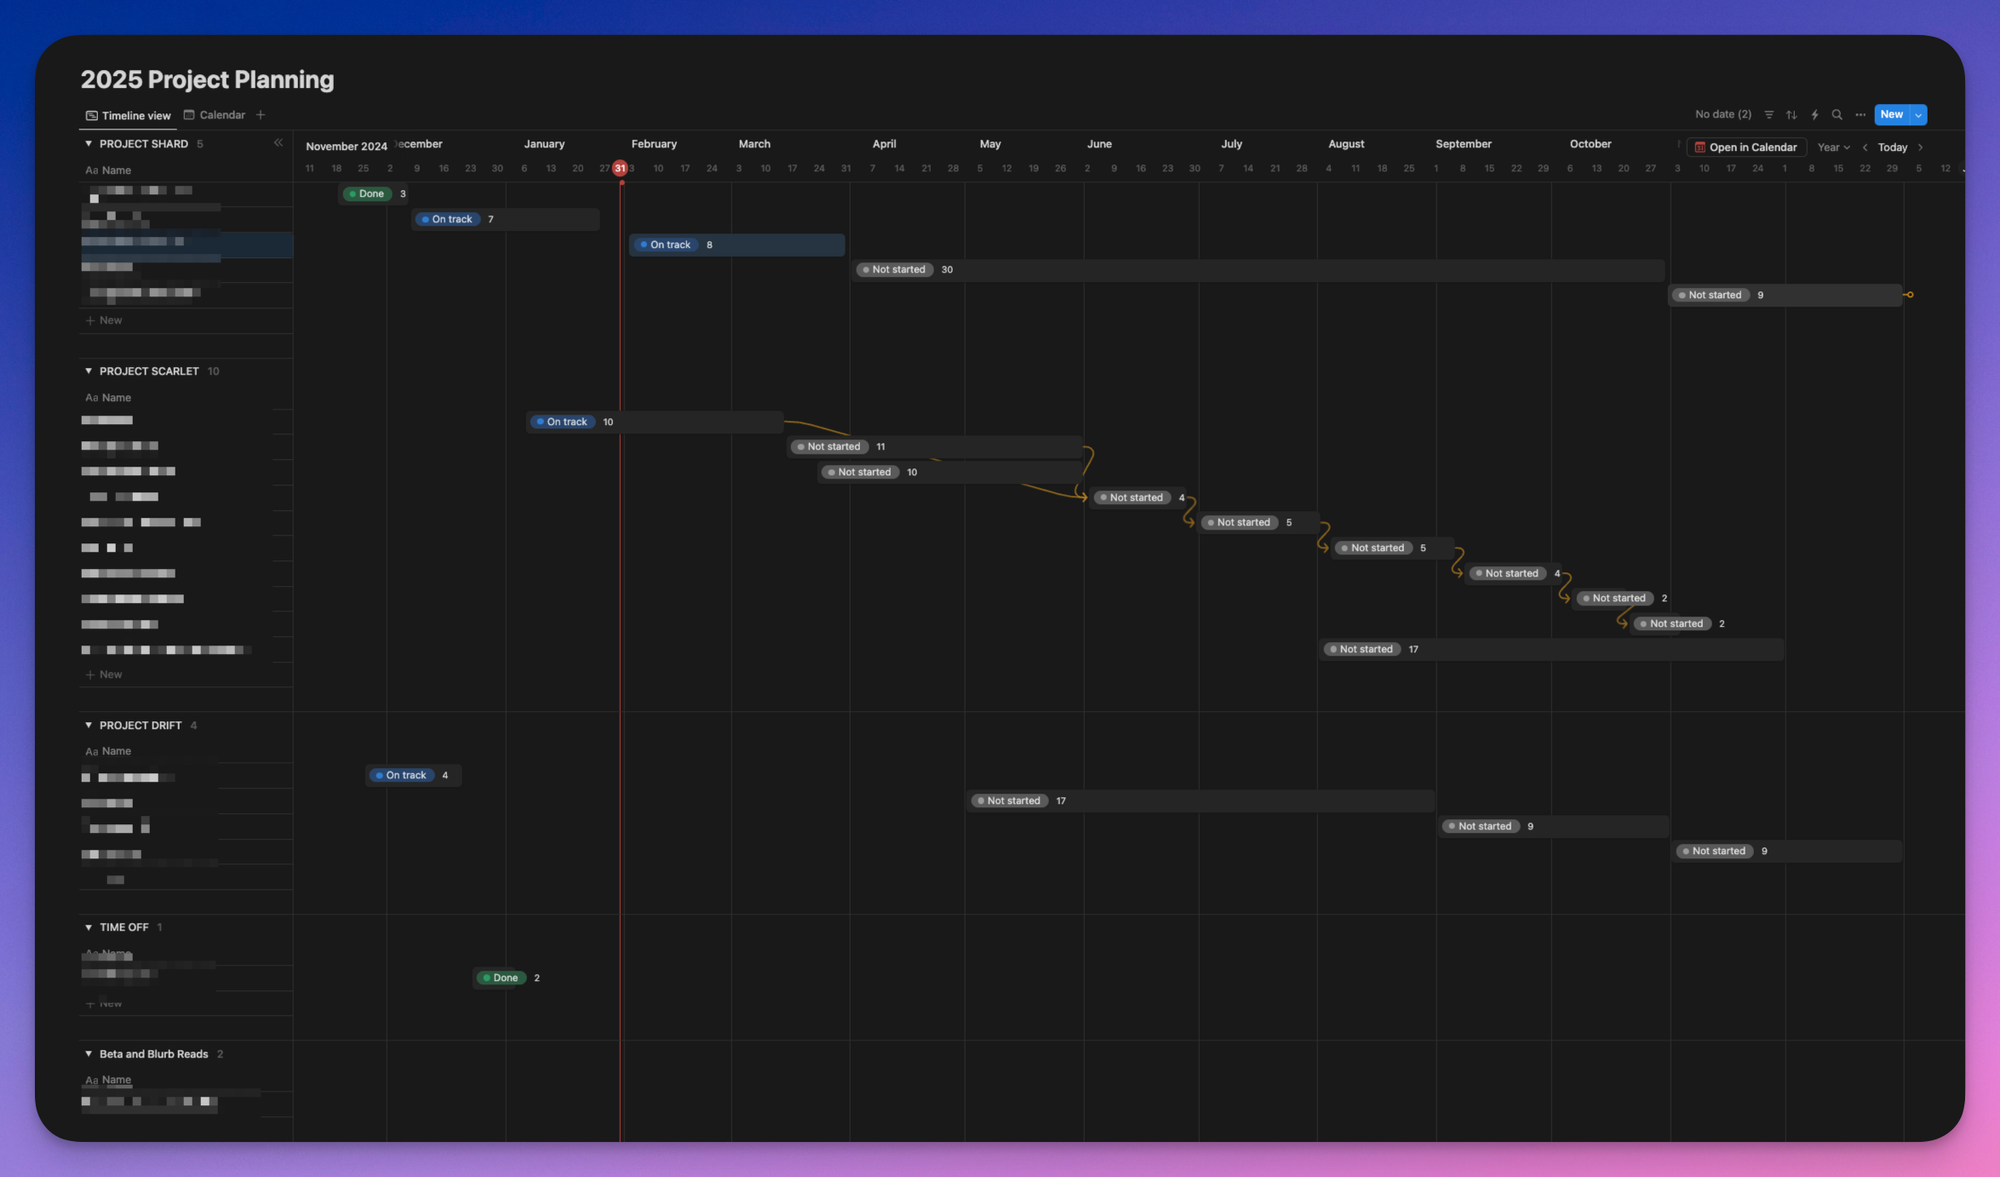Screen dimensions: 2000x1177
Task: Click the red calendar icon in Open in Calendar
Action: (x=1699, y=147)
